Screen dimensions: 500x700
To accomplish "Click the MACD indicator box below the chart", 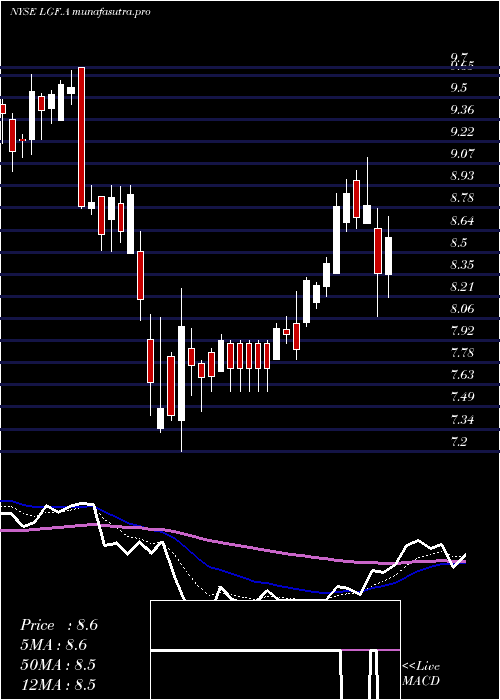I will (x=275, y=650).
